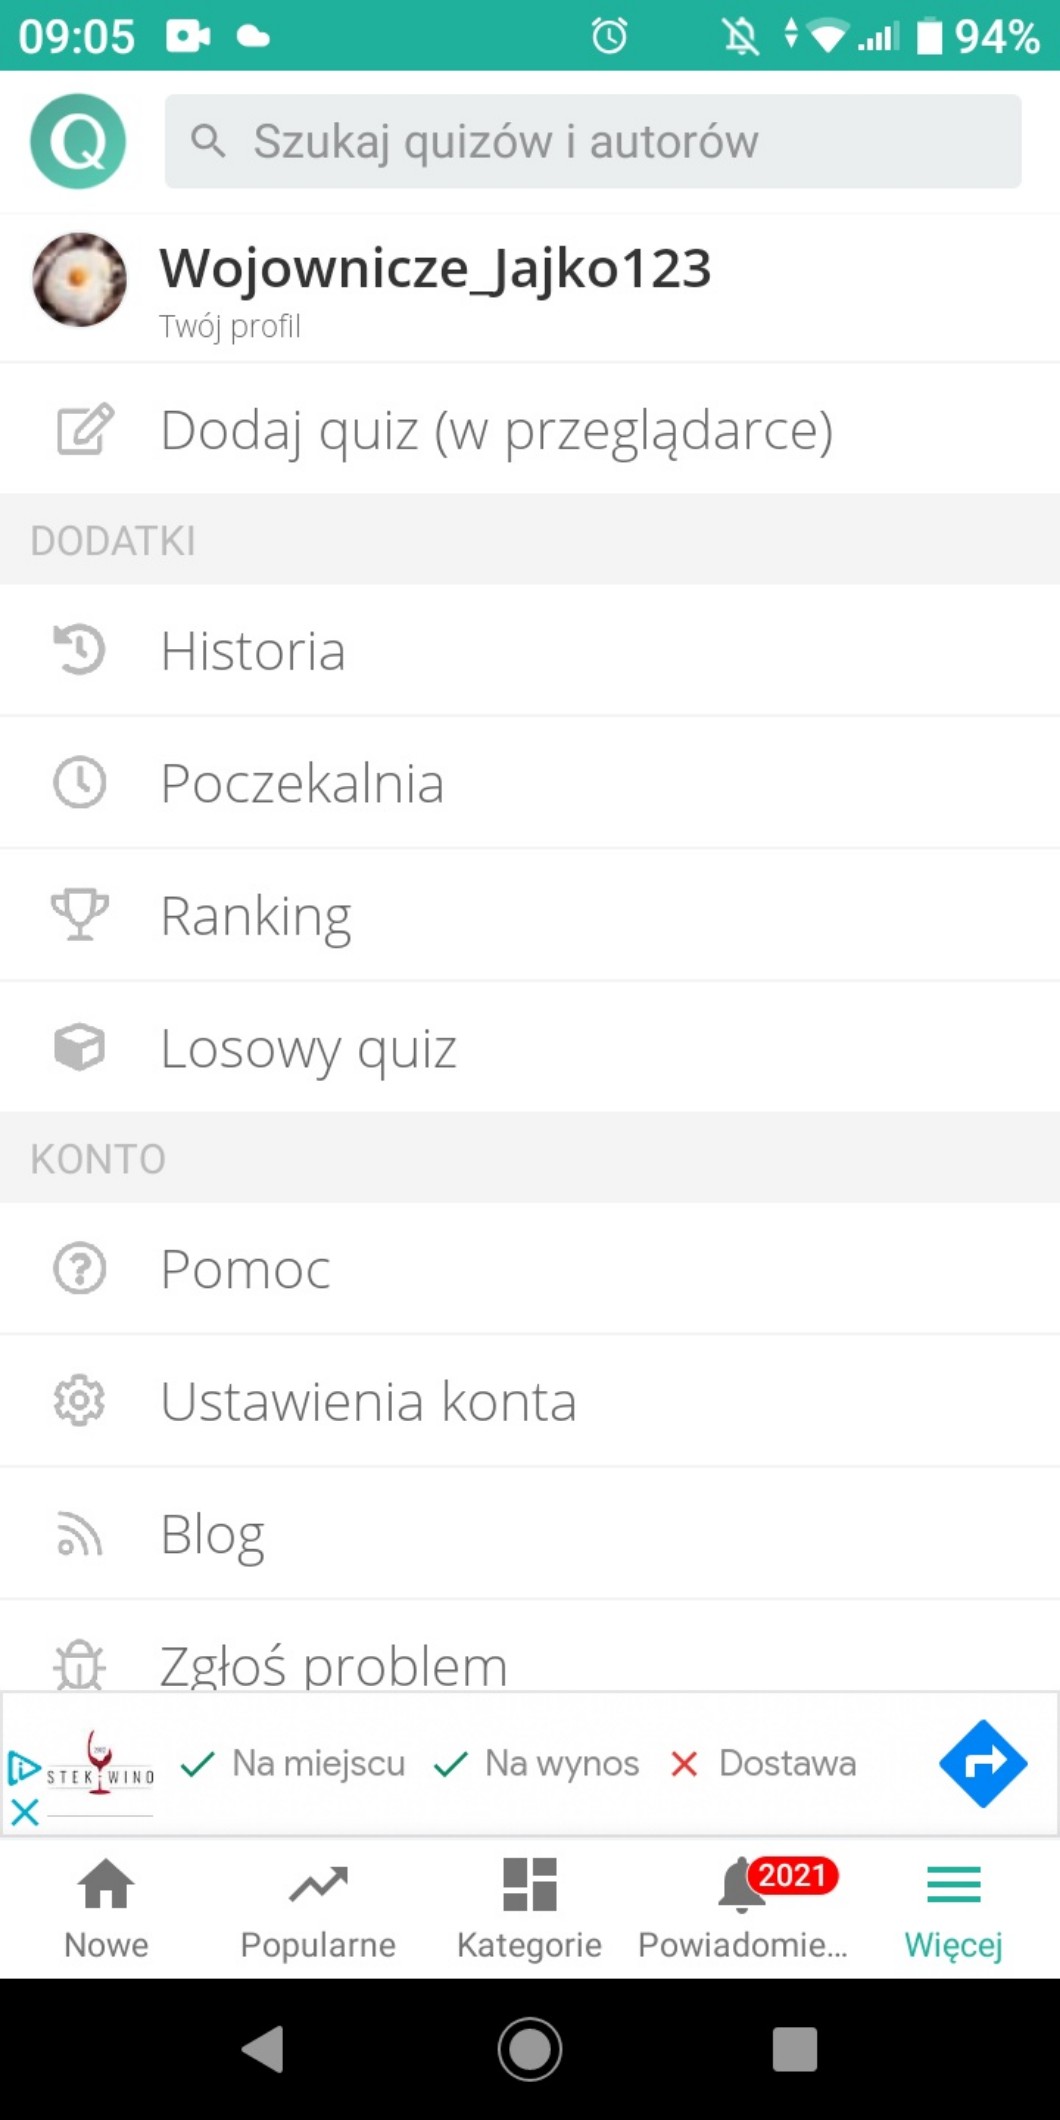1060x2120 pixels.
Task: Open the Historia clock-arrow icon
Action: 79,650
